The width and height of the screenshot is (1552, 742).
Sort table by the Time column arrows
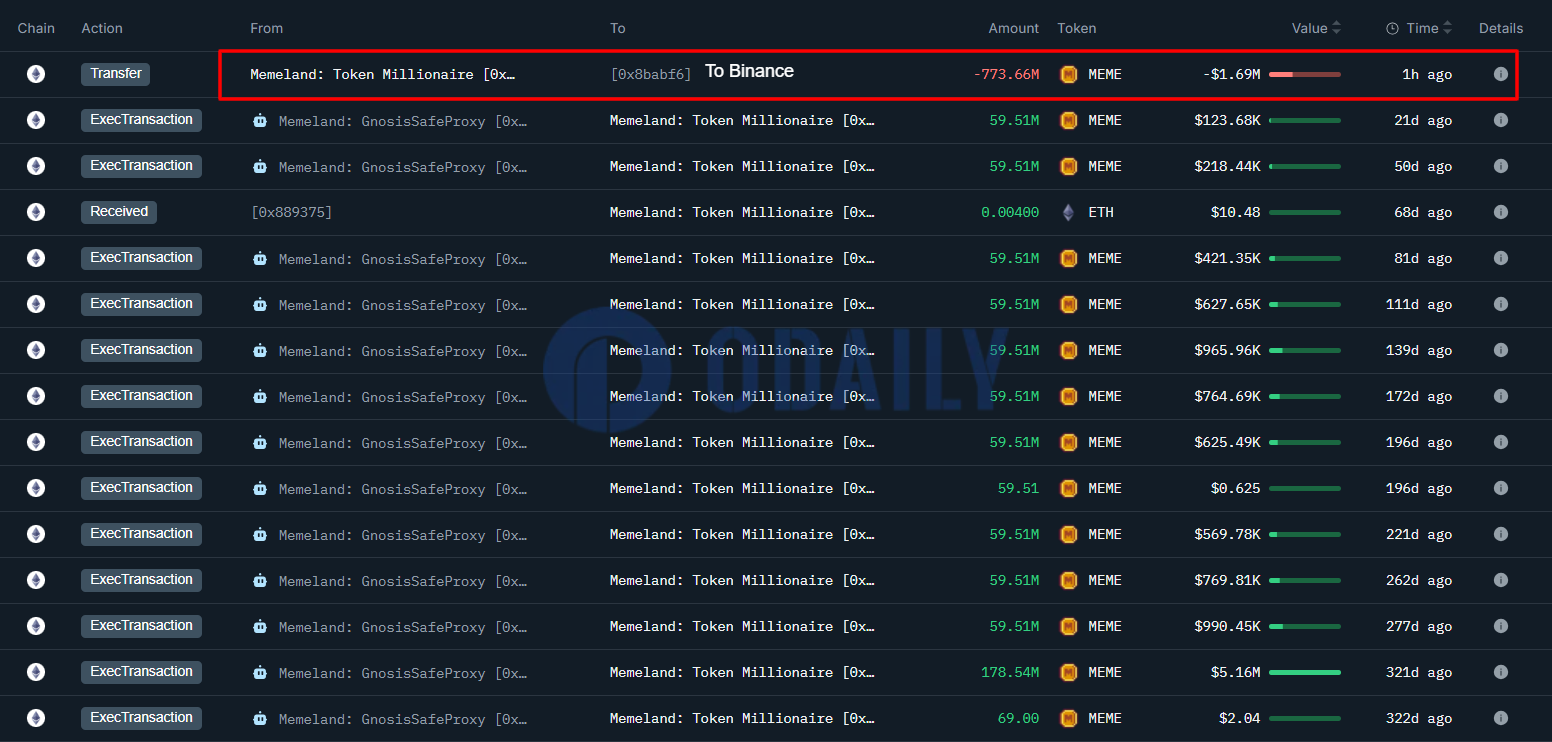[1447, 28]
